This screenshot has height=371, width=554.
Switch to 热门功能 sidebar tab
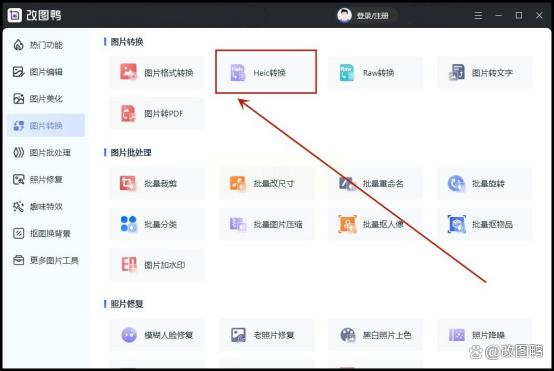(x=46, y=45)
